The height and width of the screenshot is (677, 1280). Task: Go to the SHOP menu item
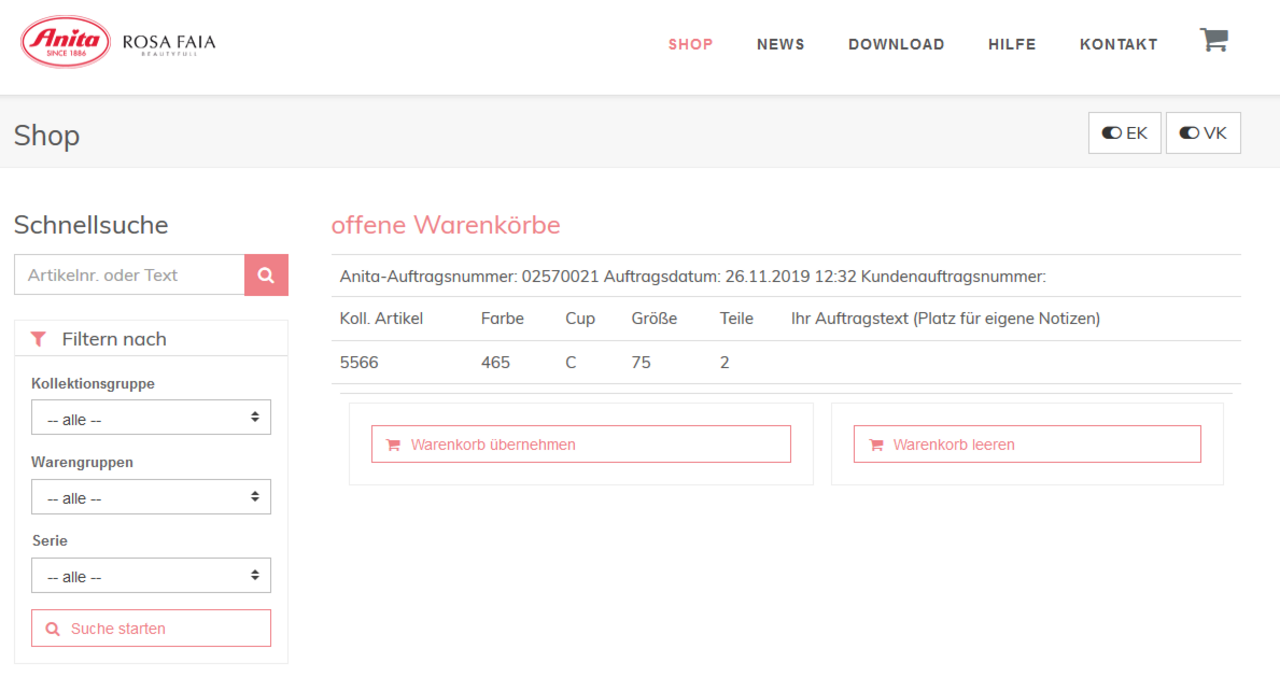[690, 44]
